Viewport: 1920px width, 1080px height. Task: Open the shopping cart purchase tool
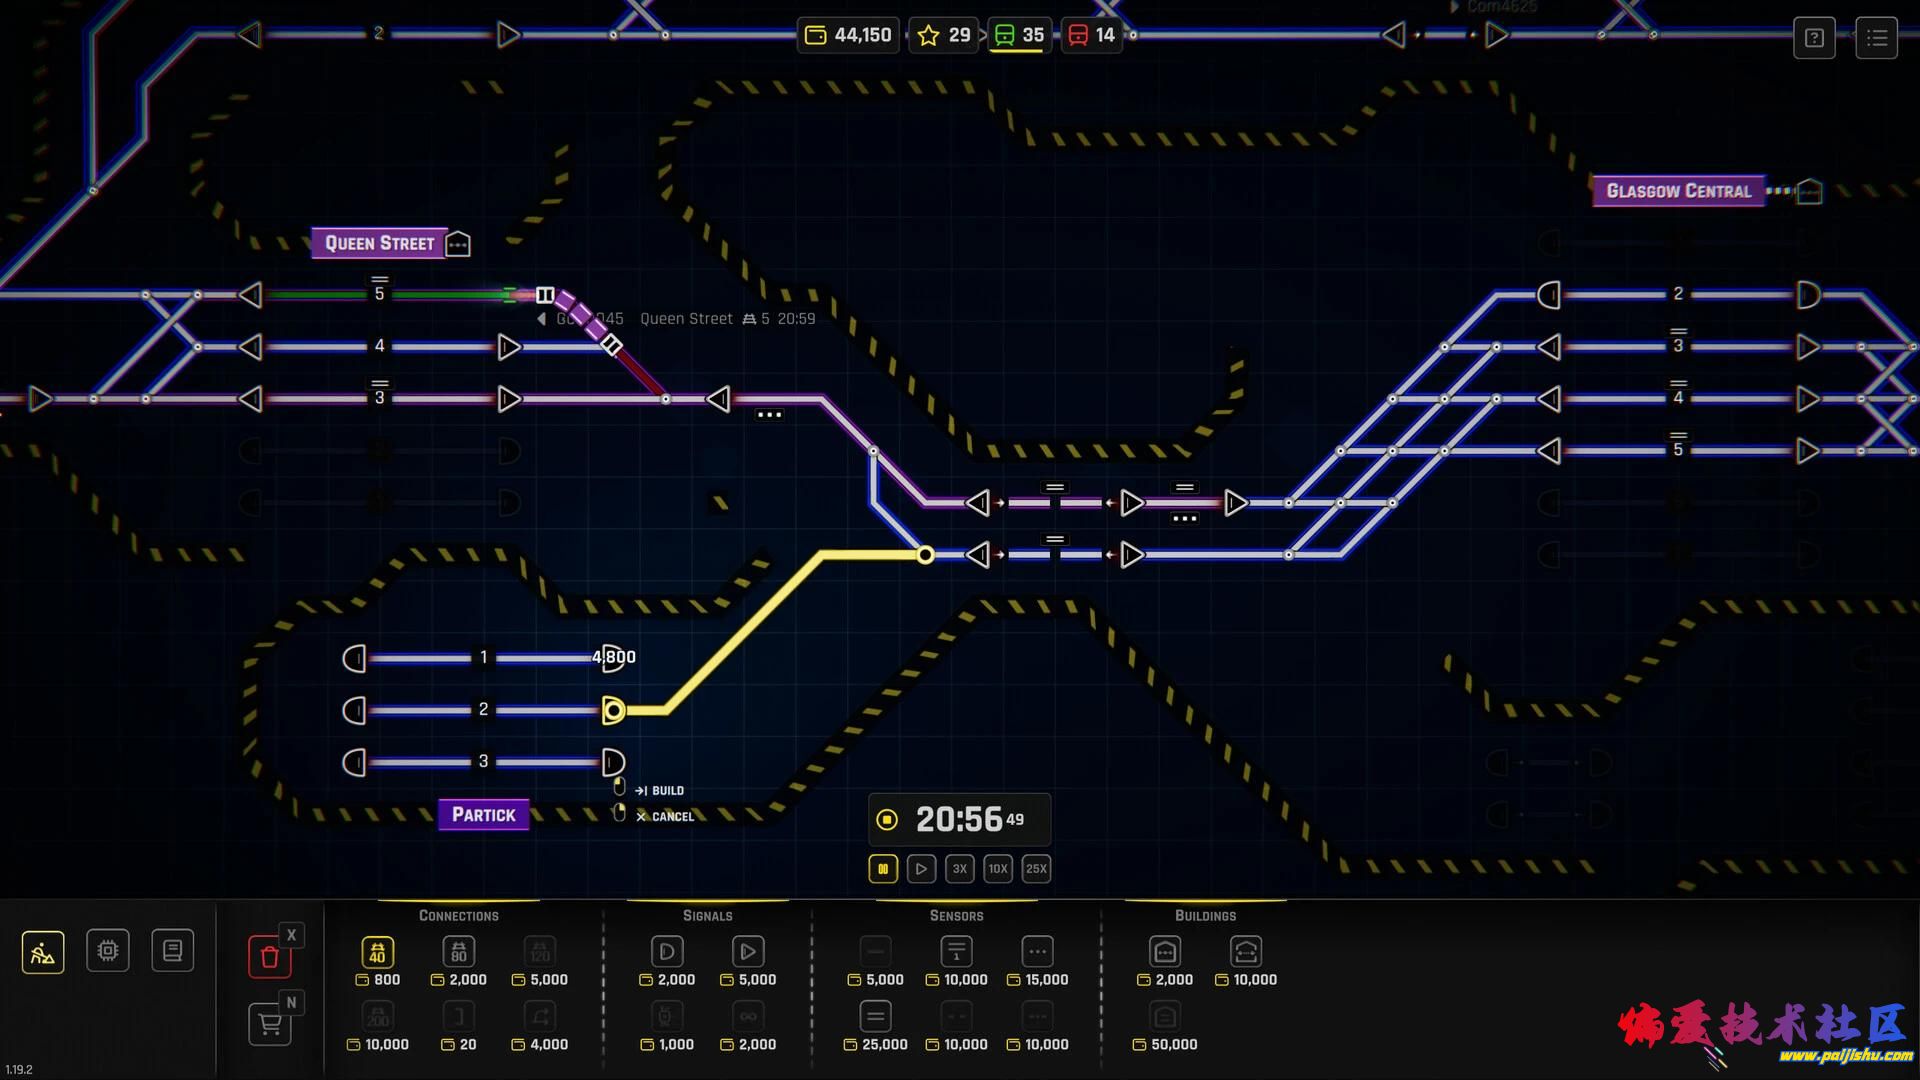point(269,1024)
